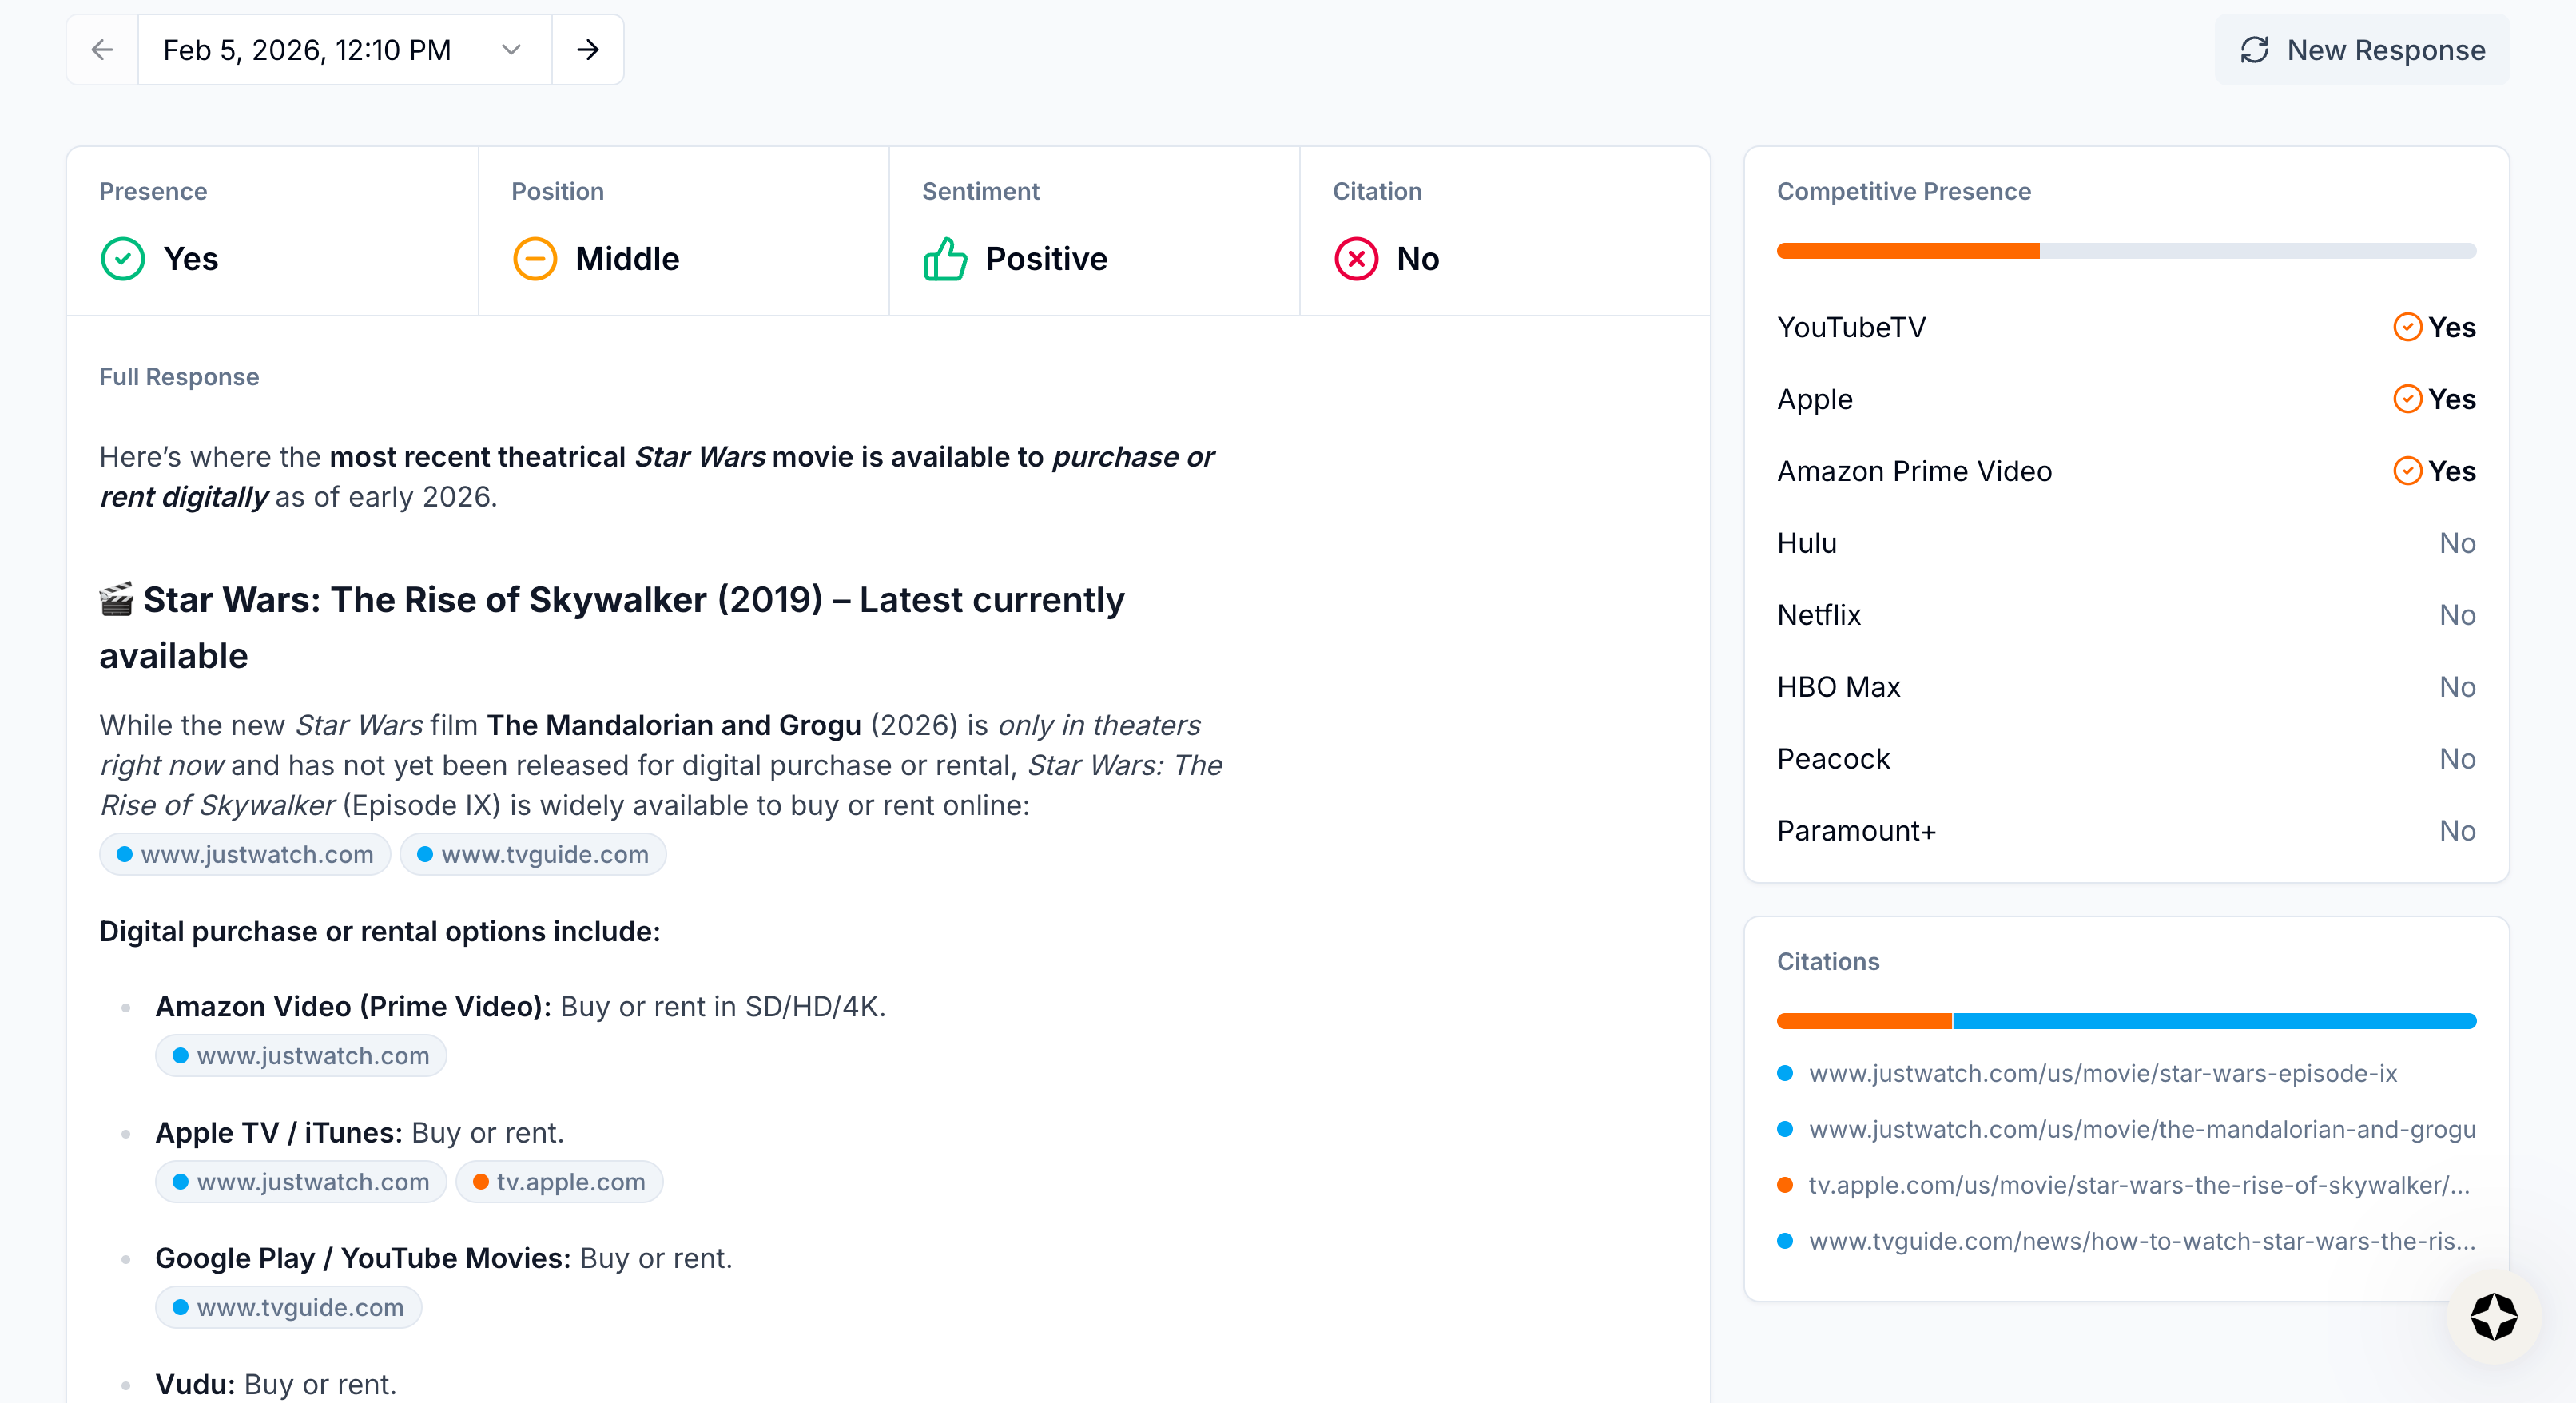
Task: Click the orange Position Middle icon
Action: click(x=535, y=259)
